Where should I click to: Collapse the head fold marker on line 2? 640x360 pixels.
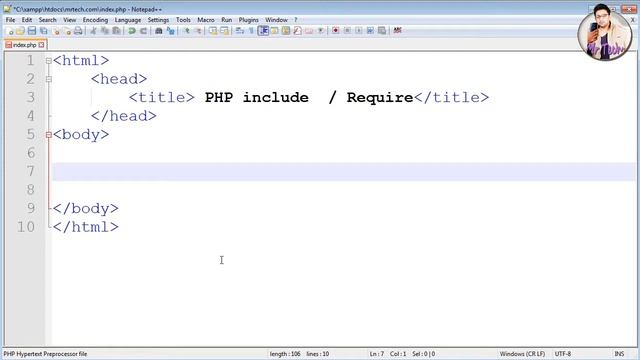tap(49, 79)
